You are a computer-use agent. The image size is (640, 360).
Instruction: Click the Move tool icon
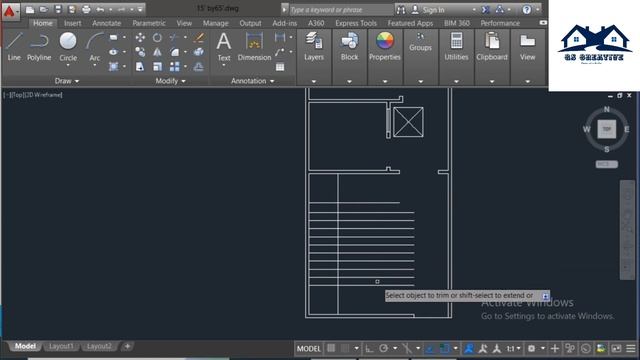[x=140, y=38]
